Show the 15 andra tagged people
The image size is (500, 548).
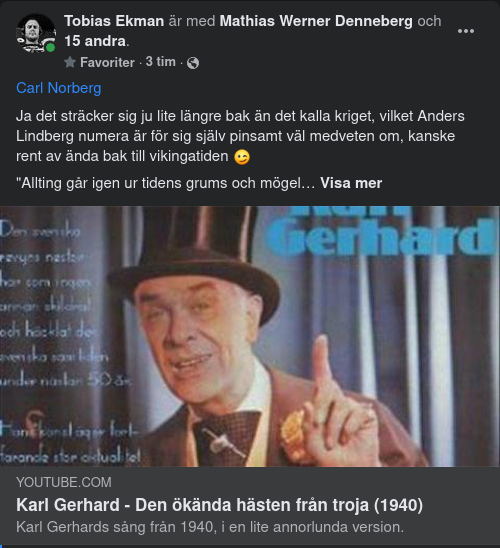click(95, 41)
